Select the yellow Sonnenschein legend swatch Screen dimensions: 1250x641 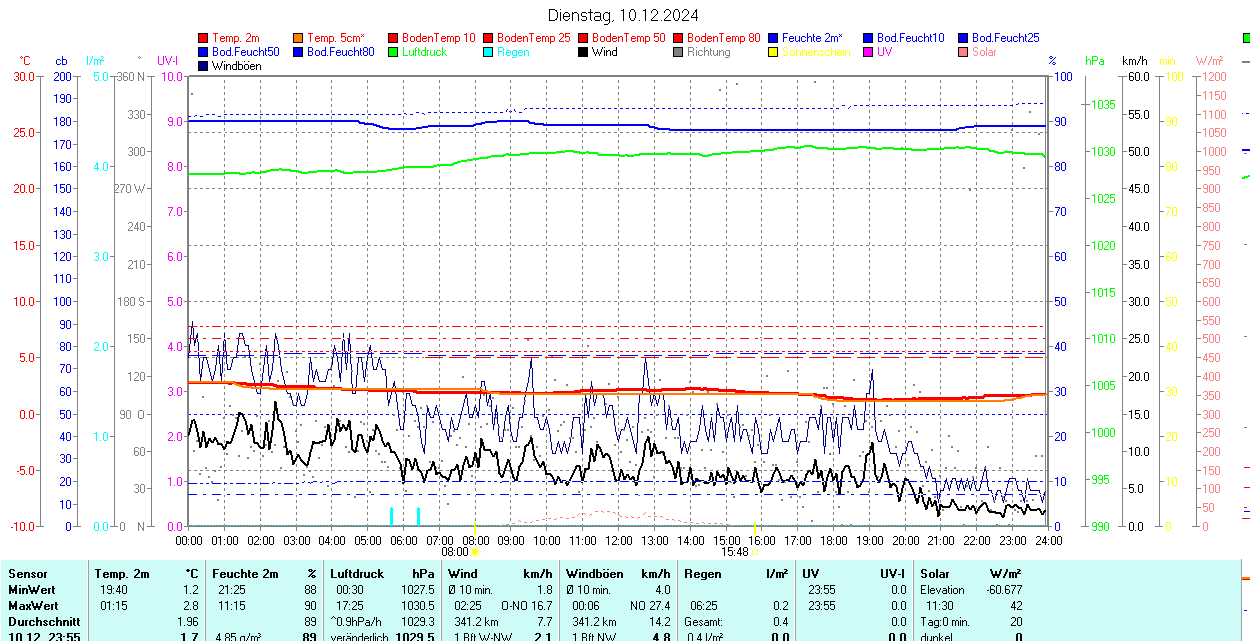point(774,52)
